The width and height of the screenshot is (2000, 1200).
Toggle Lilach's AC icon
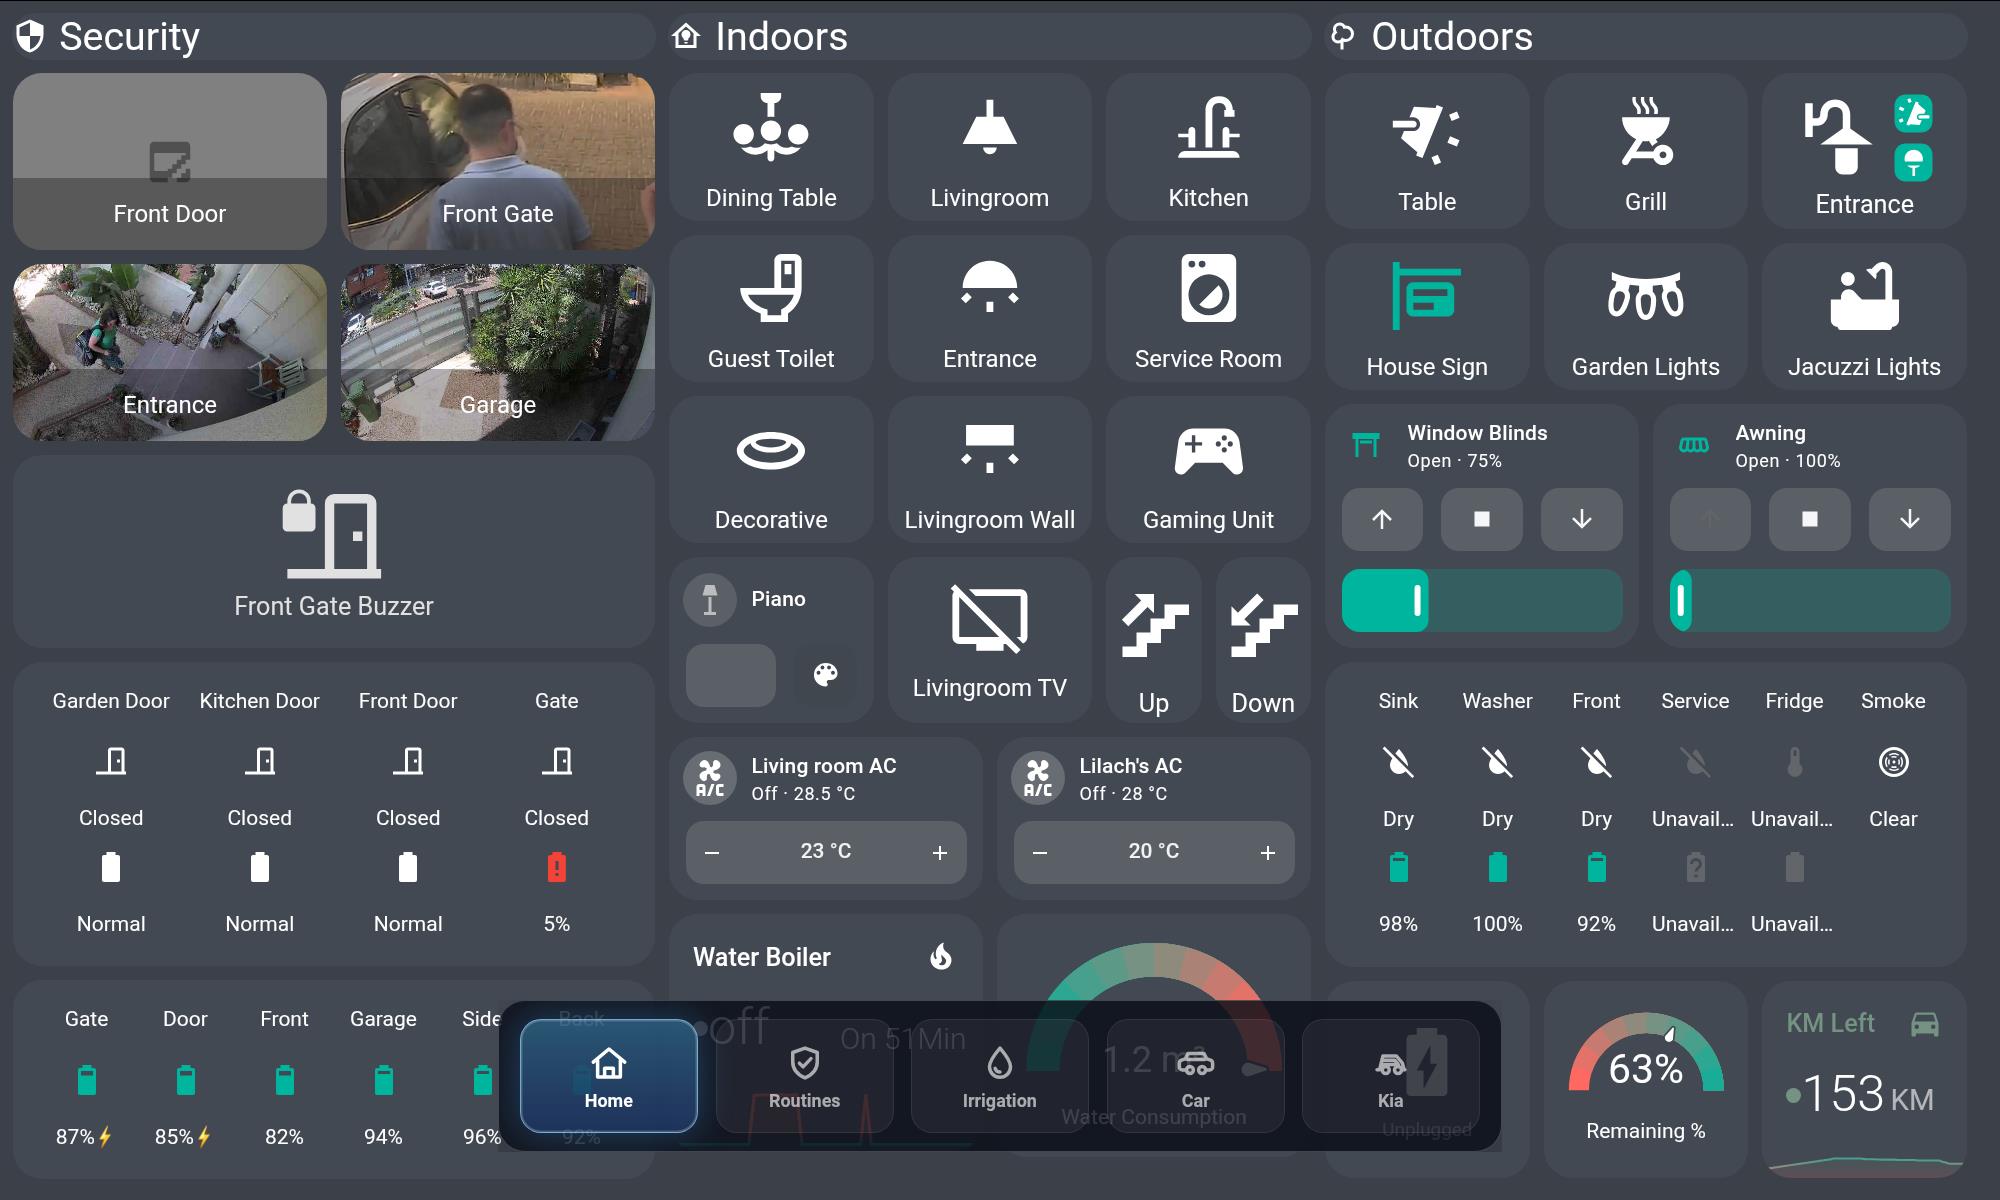[1038, 778]
